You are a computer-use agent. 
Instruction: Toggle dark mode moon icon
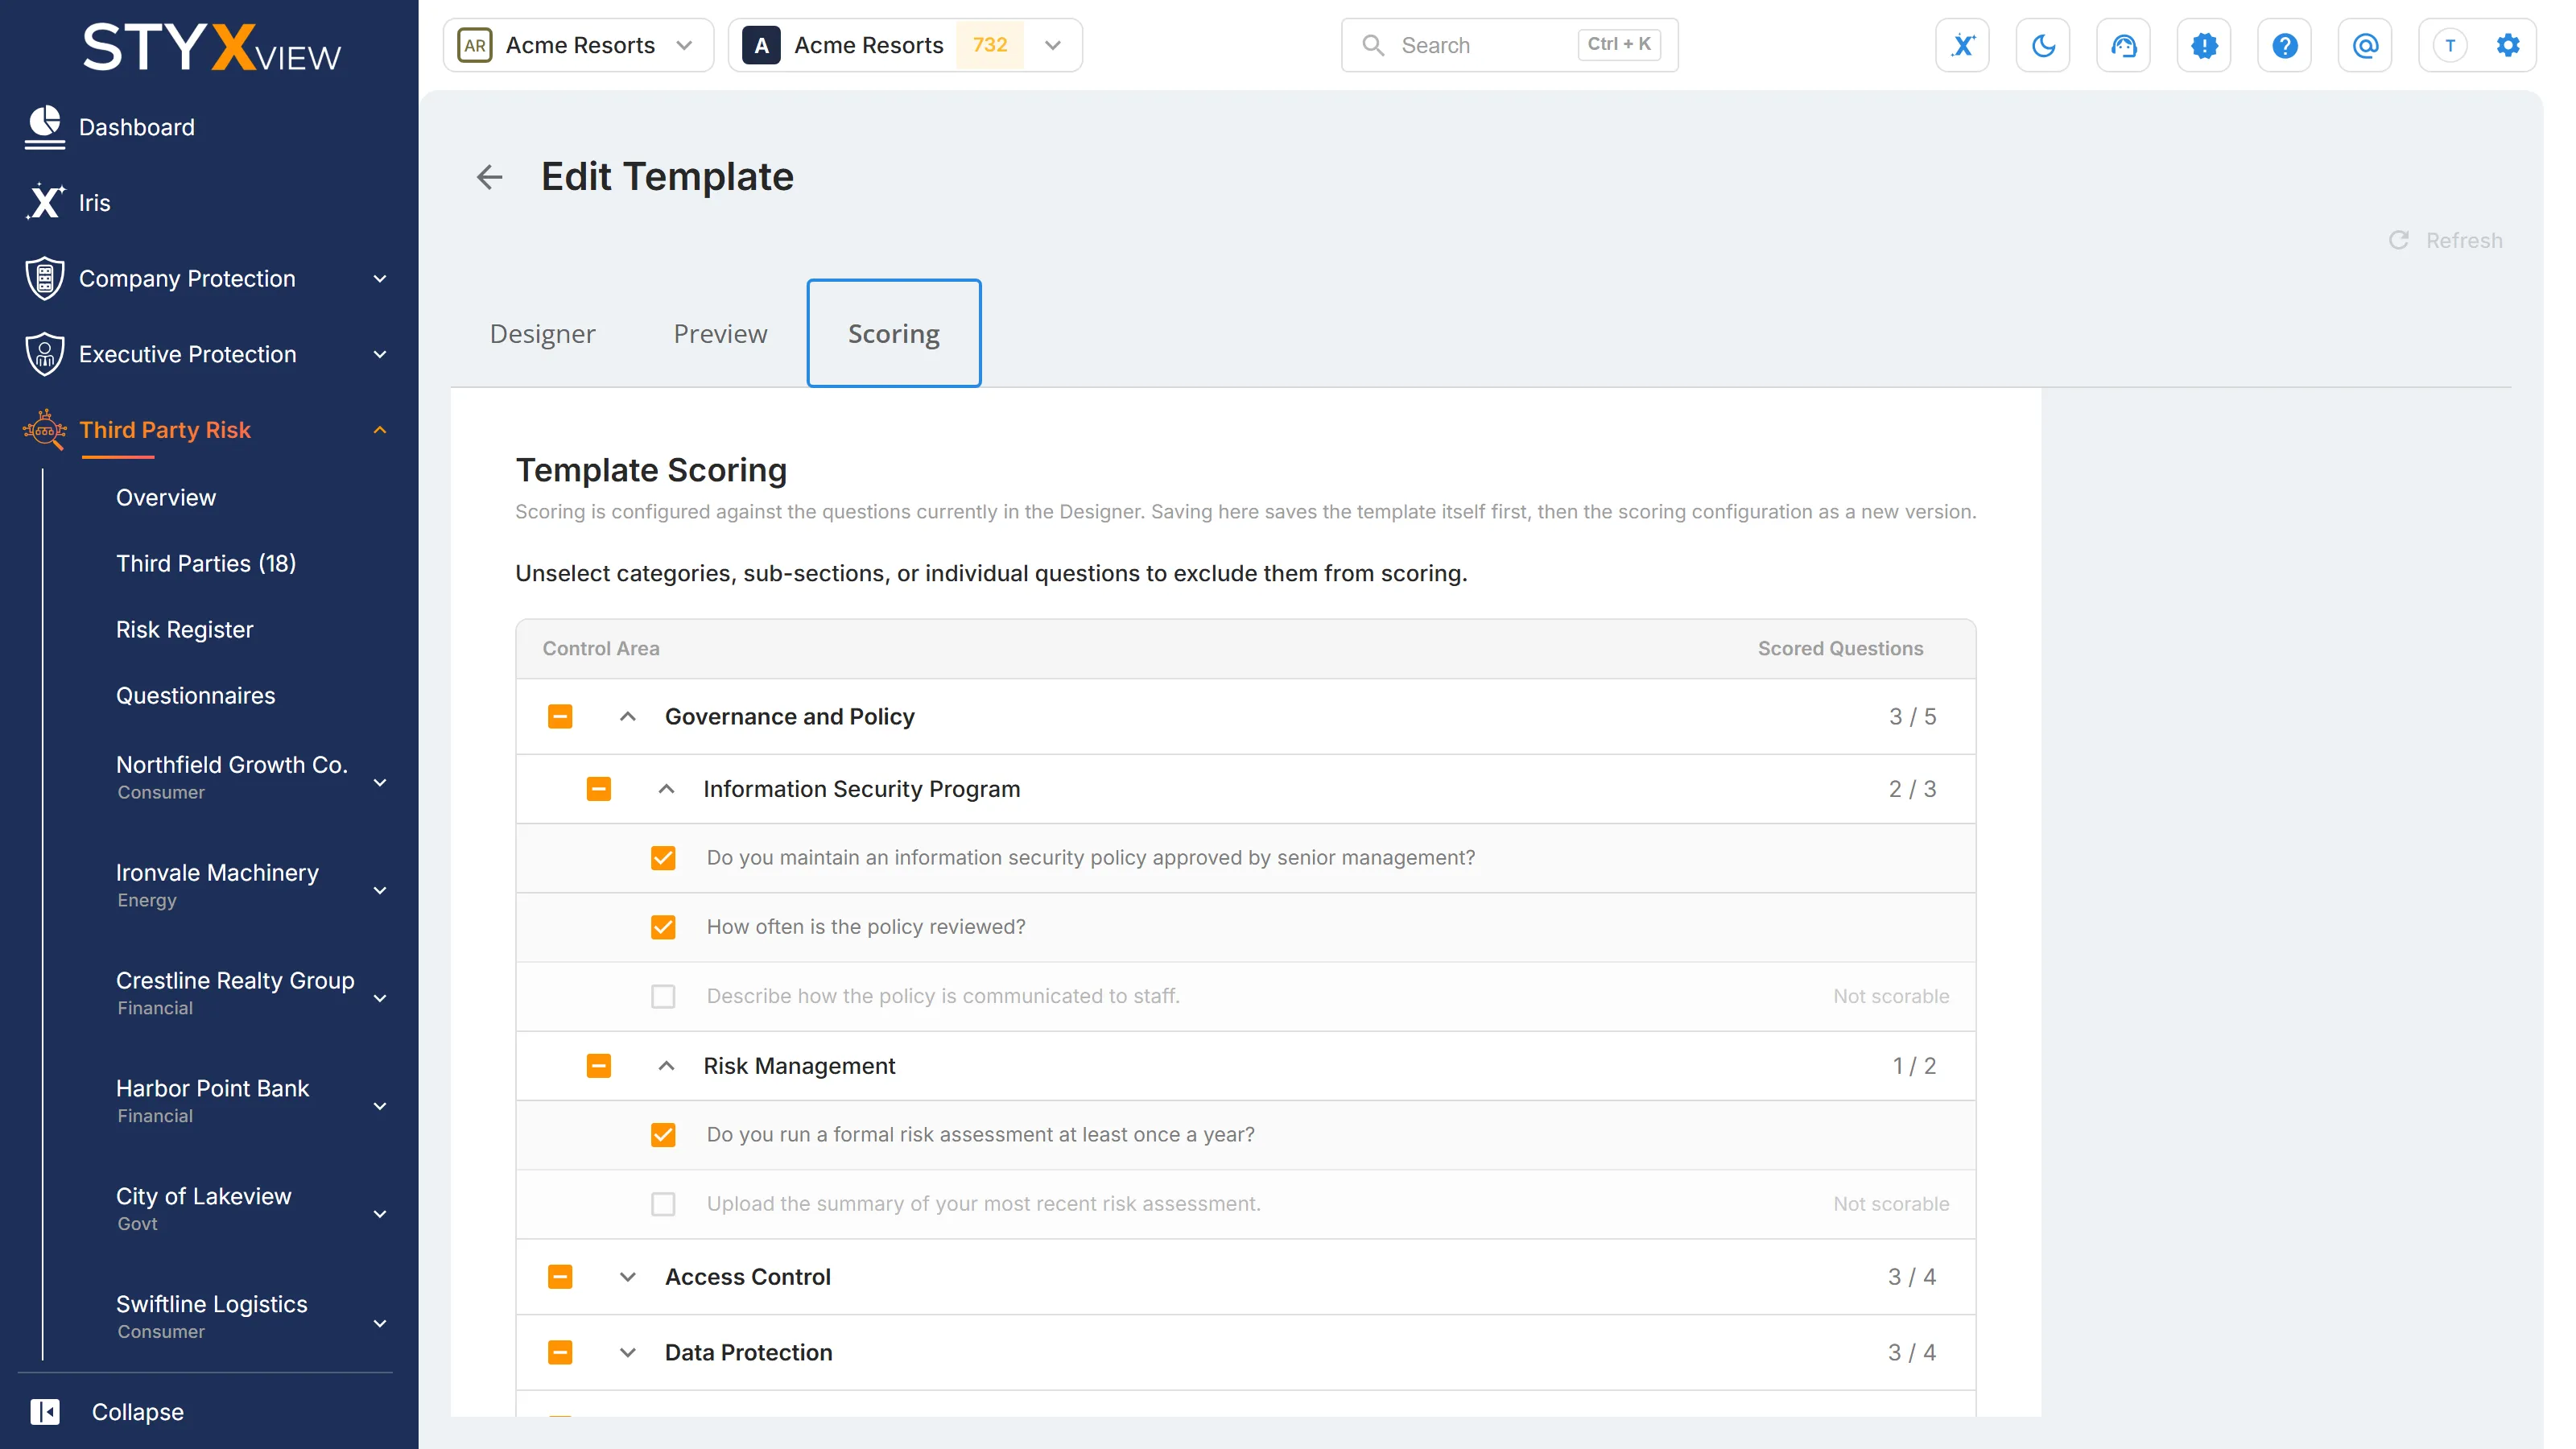coord(2043,45)
